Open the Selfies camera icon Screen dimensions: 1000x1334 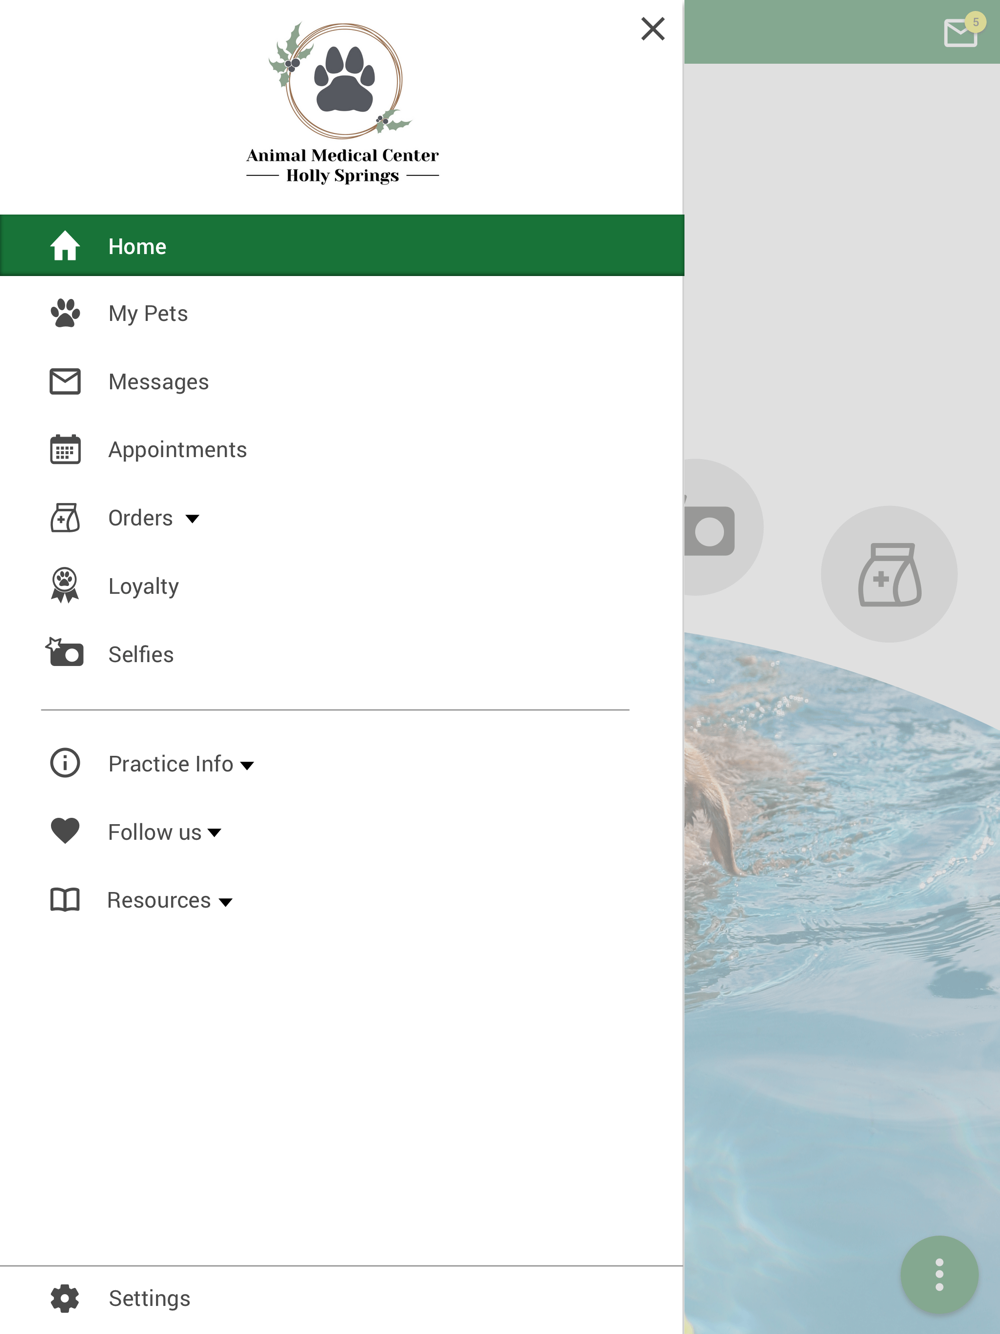point(65,652)
